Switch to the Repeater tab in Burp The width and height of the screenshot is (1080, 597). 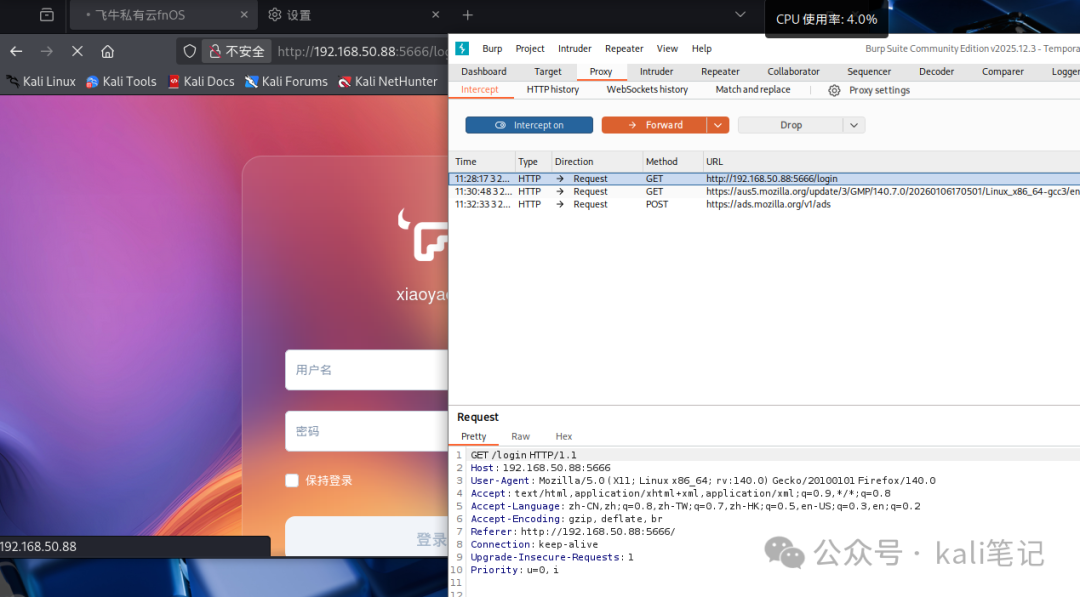point(720,71)
